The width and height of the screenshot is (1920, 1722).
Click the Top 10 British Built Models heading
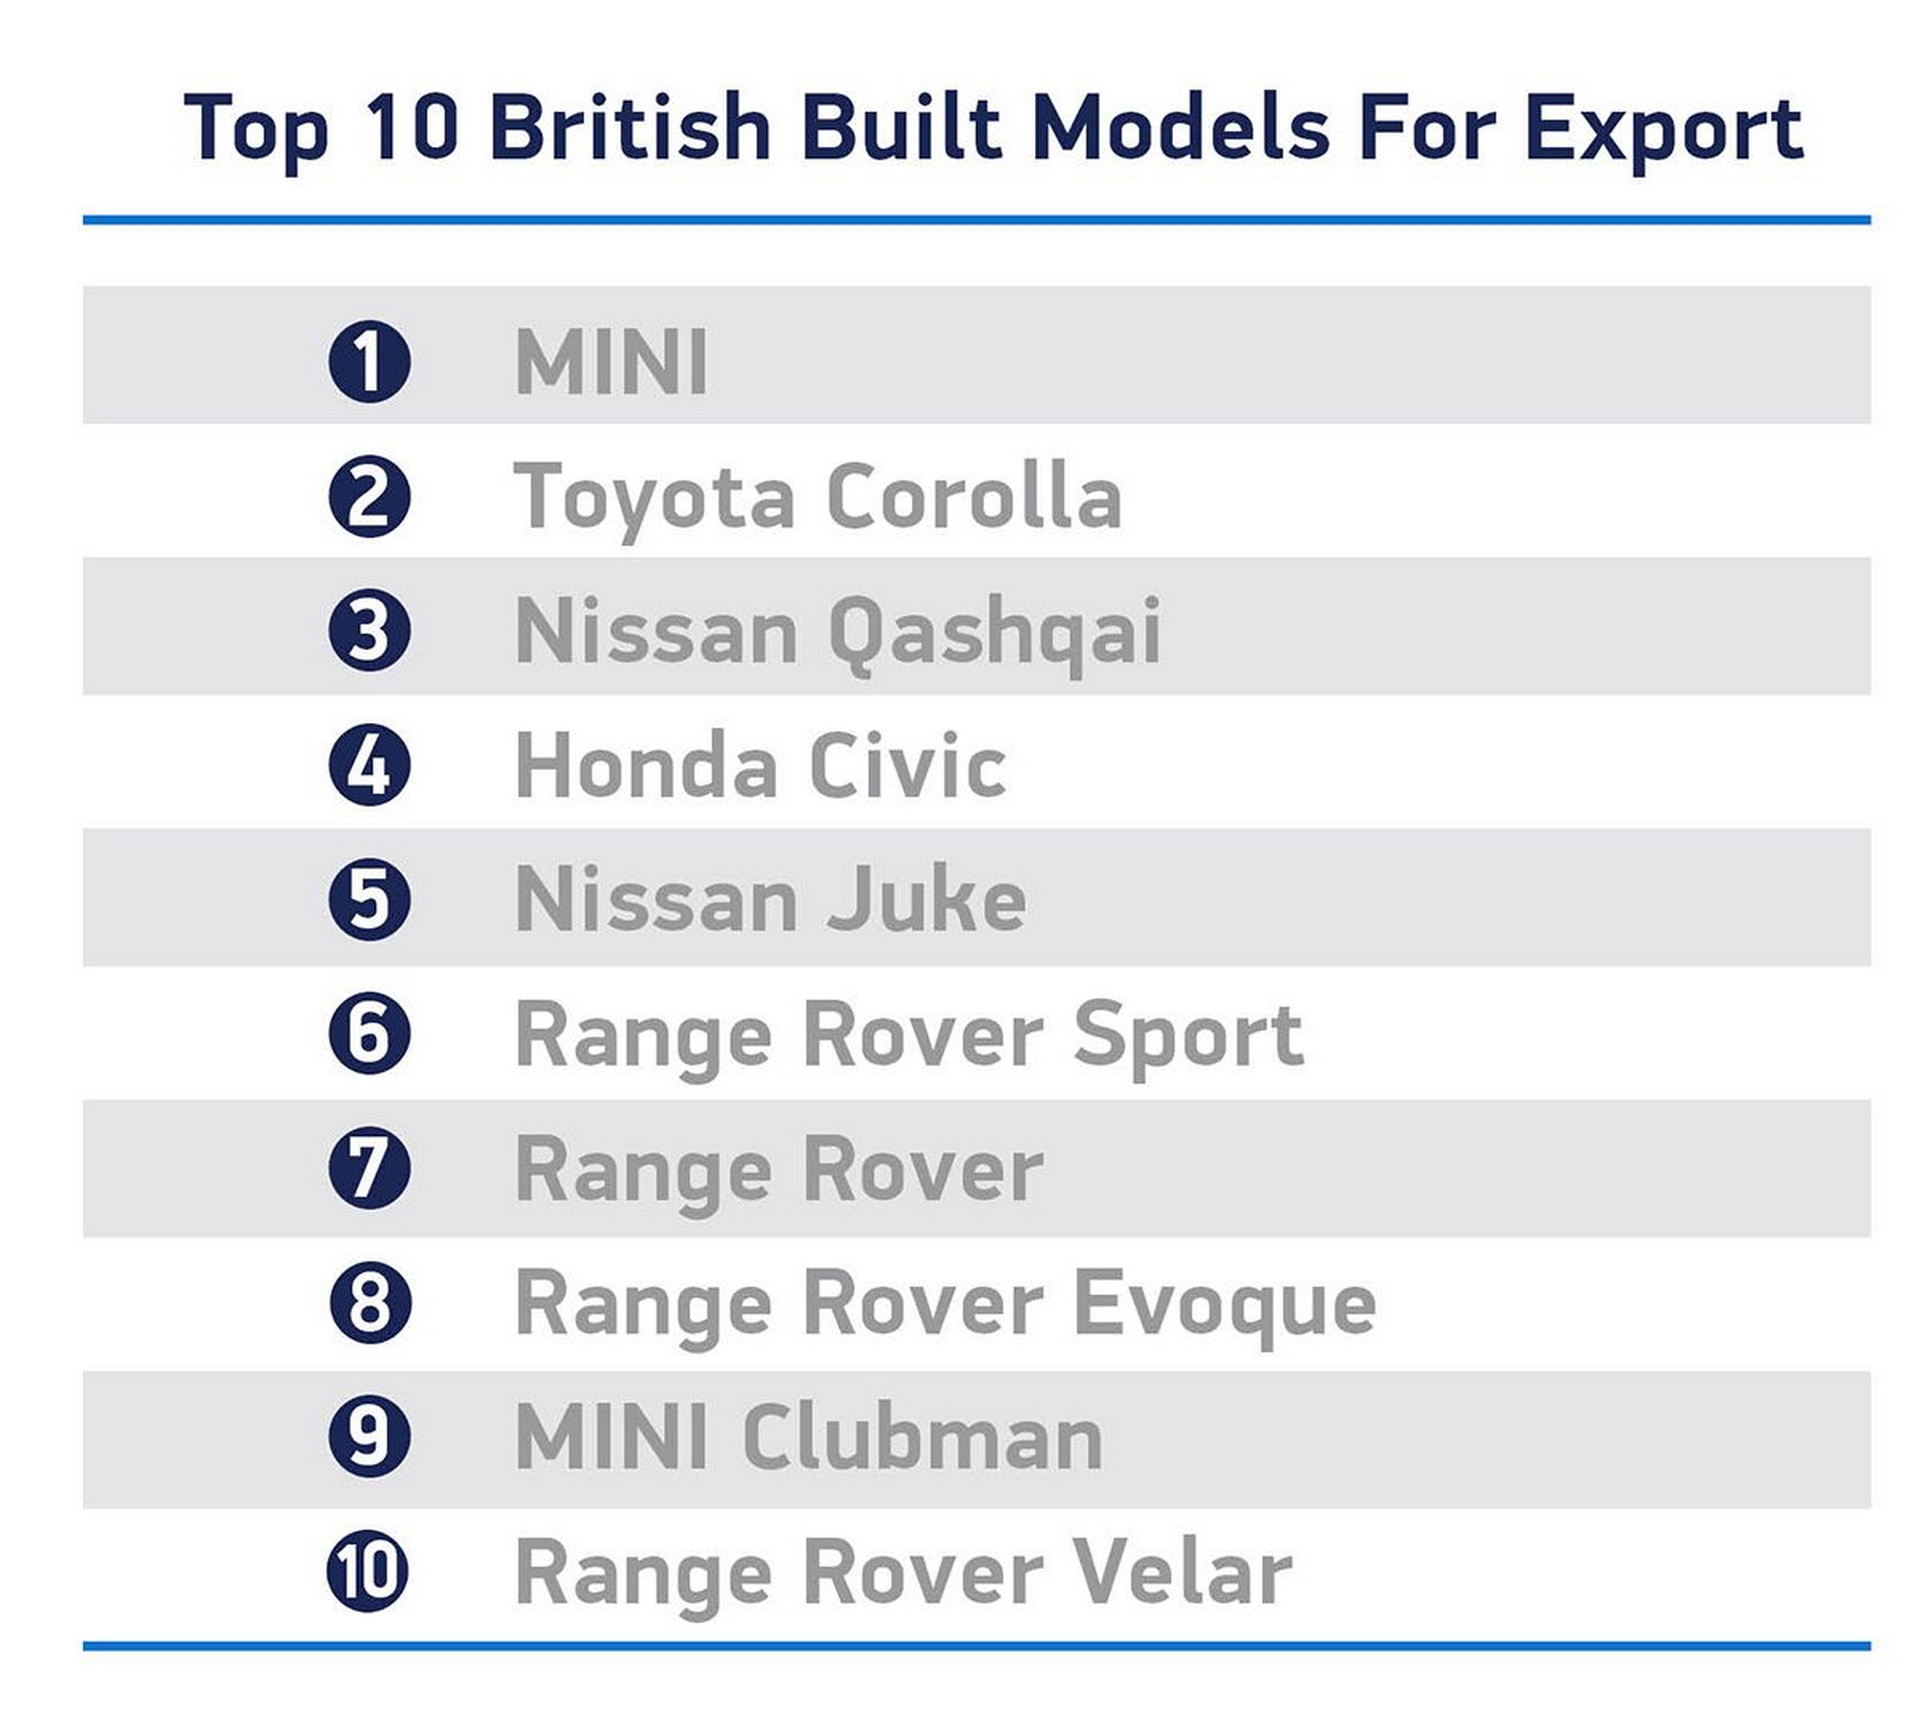pyautogui.click(x=993, y=128)
